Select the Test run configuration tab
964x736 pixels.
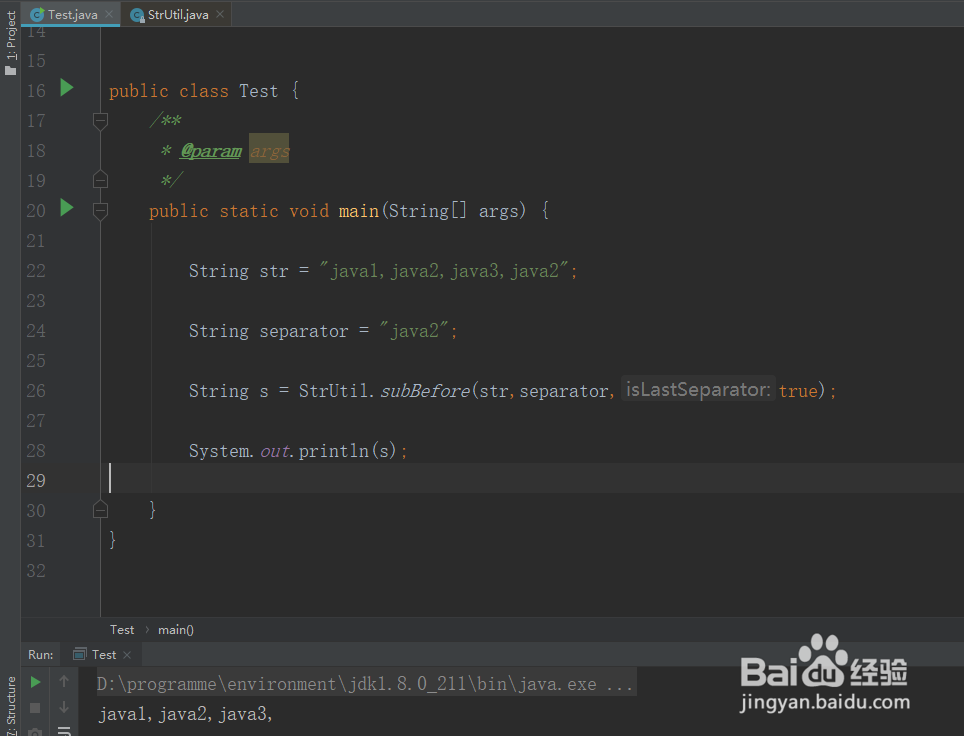(x=103, y=655)
